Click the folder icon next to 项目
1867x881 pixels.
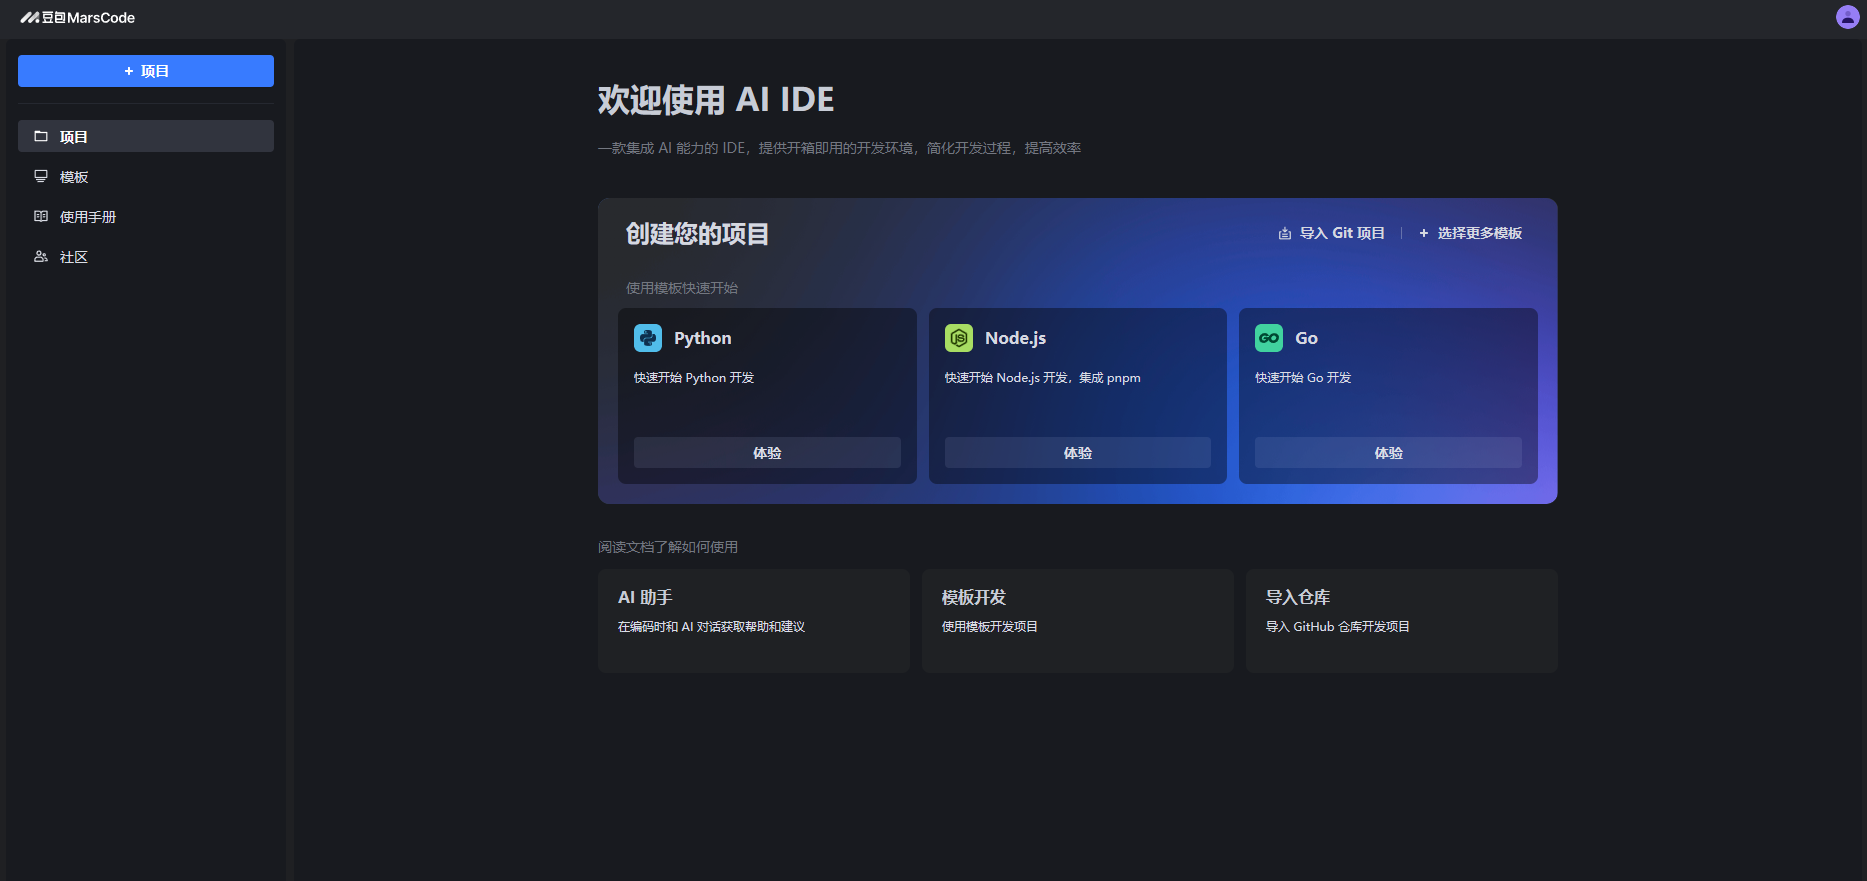[41, 136]
